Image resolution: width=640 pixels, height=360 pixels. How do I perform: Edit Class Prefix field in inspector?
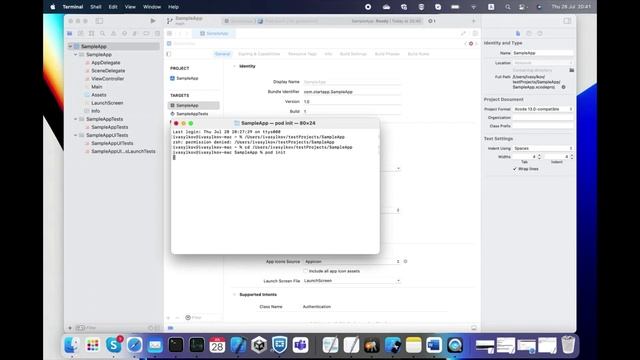click(543, 126)
